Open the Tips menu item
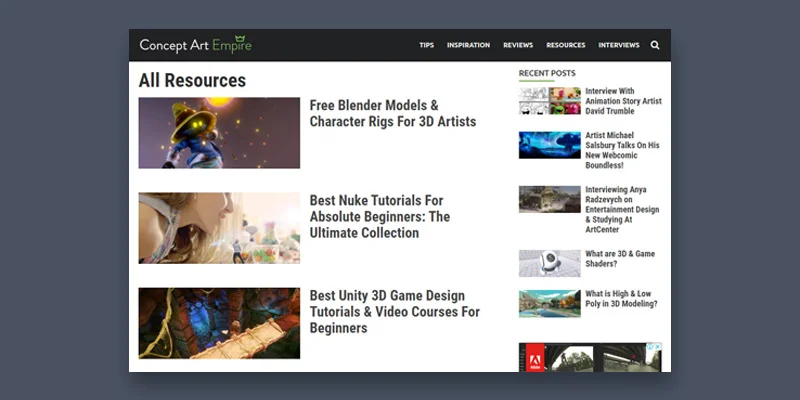The image size is (800, 400). [x=427, y=45]
